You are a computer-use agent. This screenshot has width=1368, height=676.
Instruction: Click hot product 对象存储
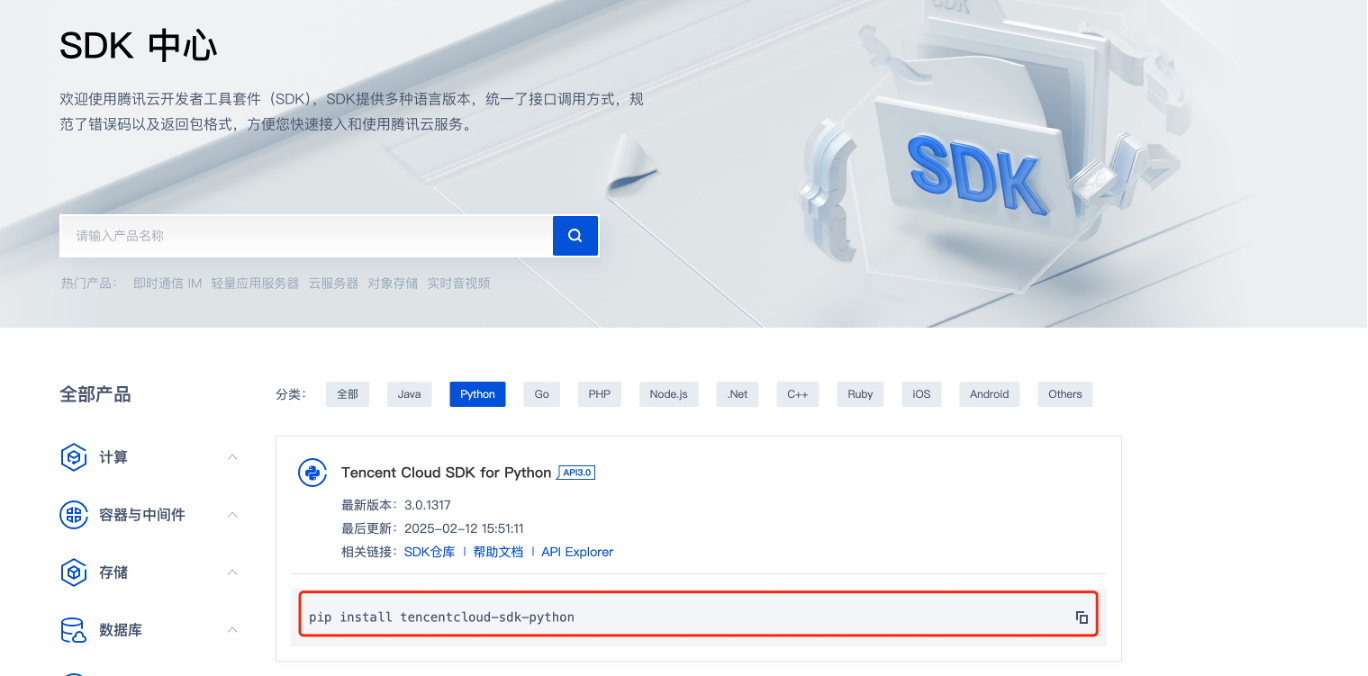click(x=393, y=283)
